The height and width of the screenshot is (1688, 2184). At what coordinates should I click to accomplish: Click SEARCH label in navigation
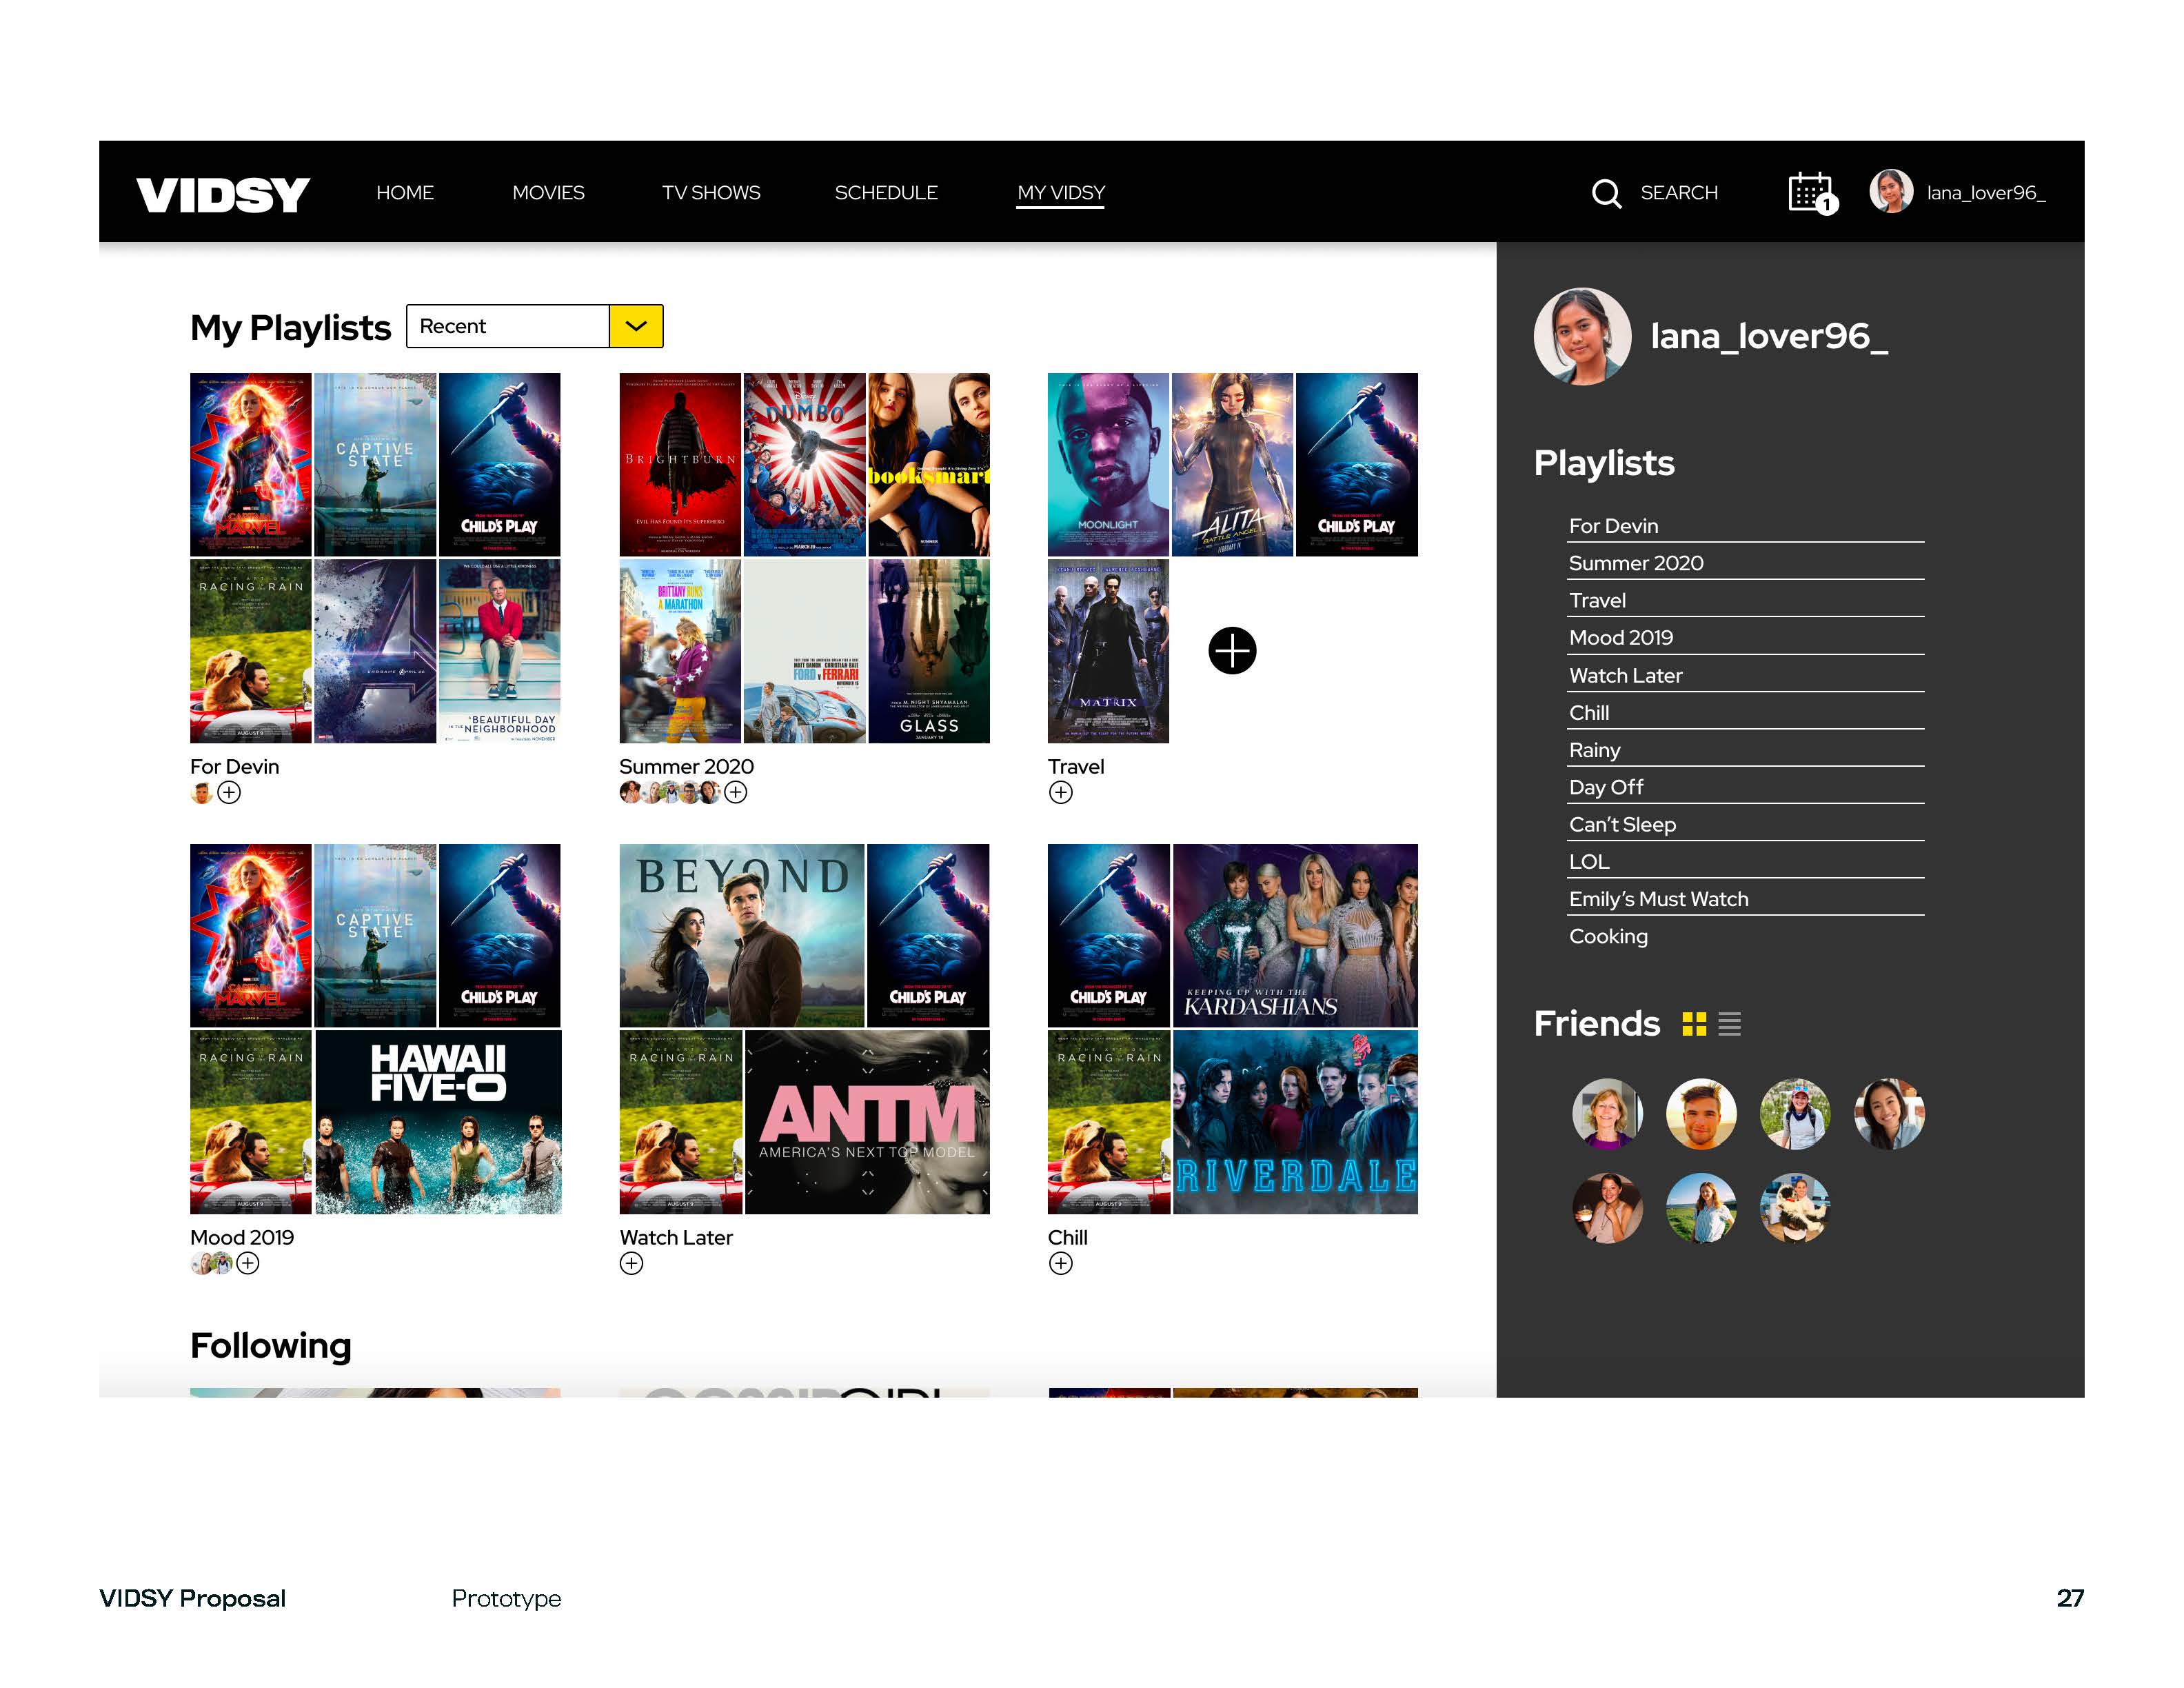click(x=1679, y=193)
